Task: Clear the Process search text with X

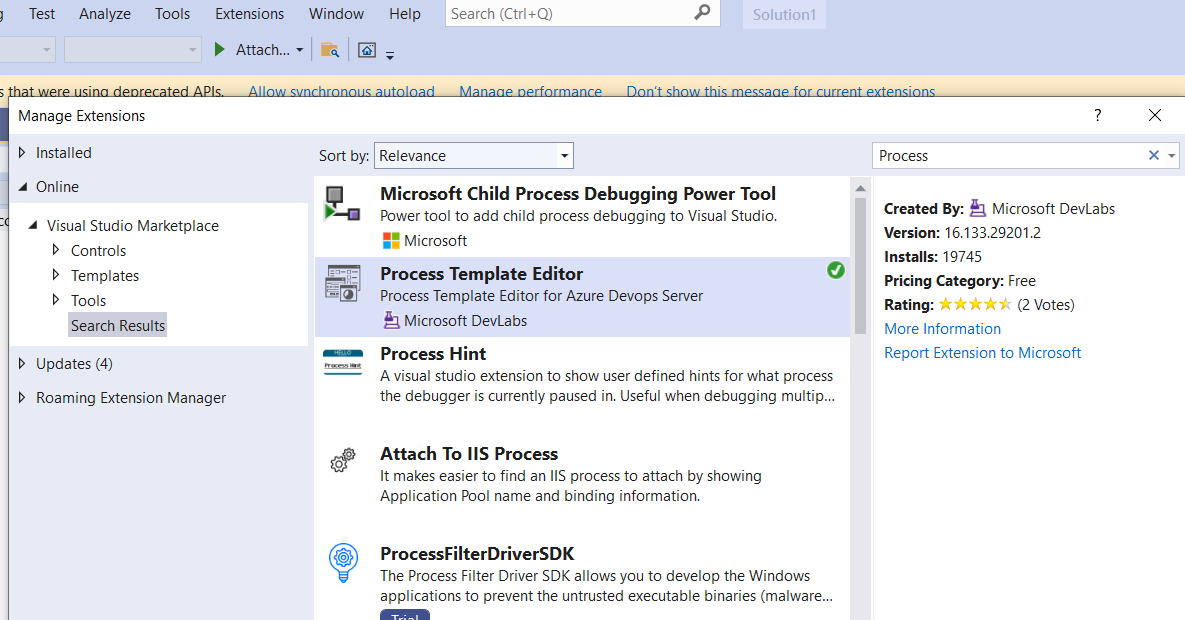Action: point(1153,155)
